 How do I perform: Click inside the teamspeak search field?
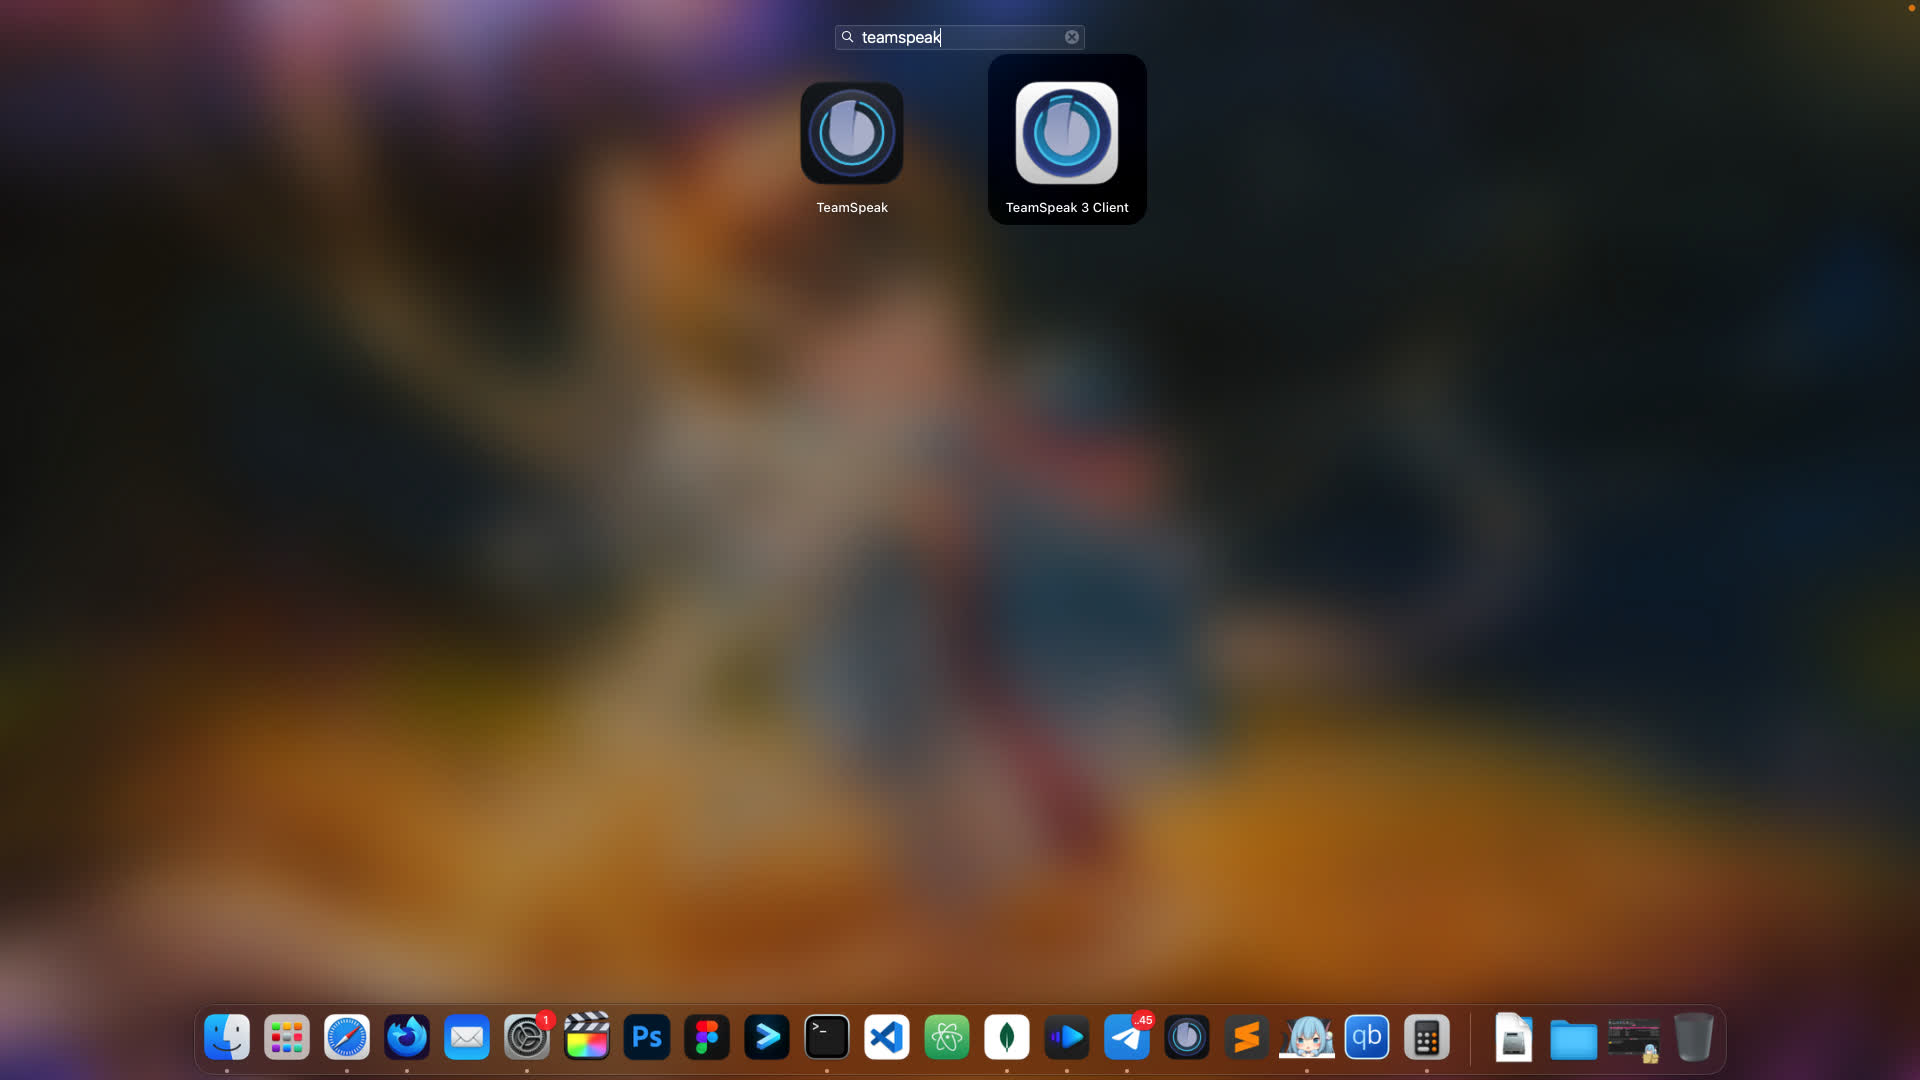click(960, 37)
